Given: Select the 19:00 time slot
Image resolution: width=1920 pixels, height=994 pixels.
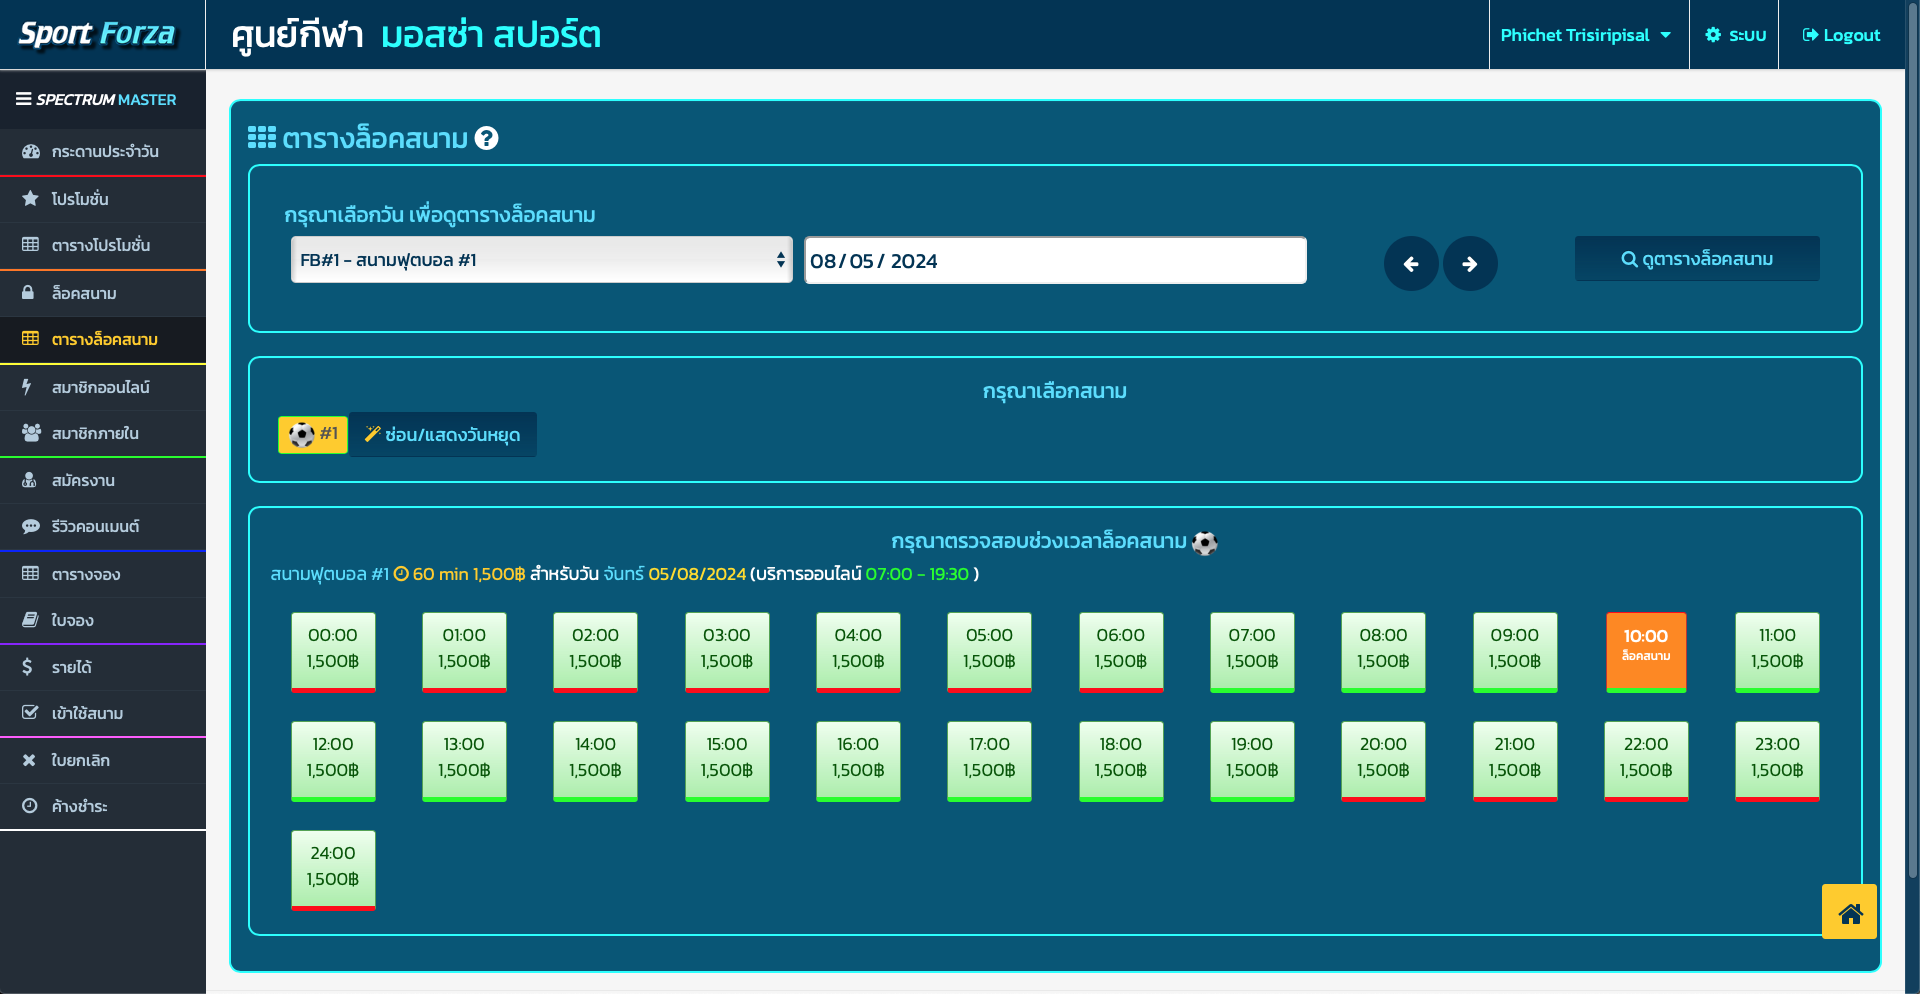Looking at the screenshot, I should tap(1252, 760).
